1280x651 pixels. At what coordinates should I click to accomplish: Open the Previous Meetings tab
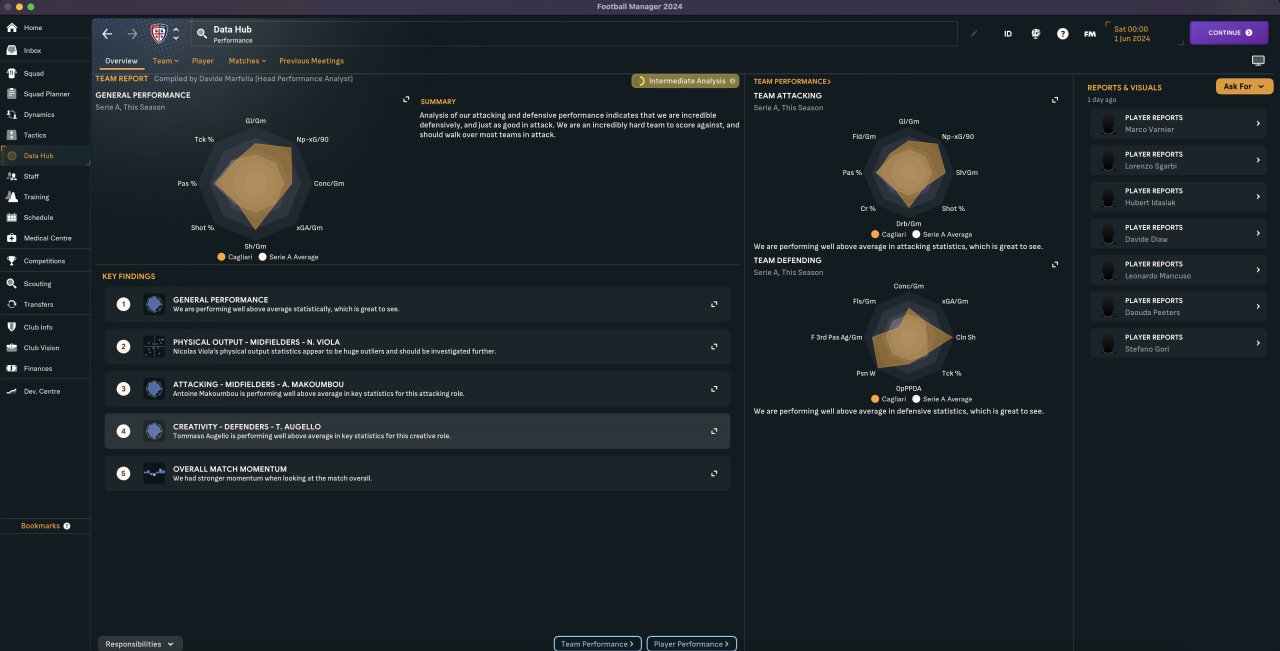[x=311, y=61]
